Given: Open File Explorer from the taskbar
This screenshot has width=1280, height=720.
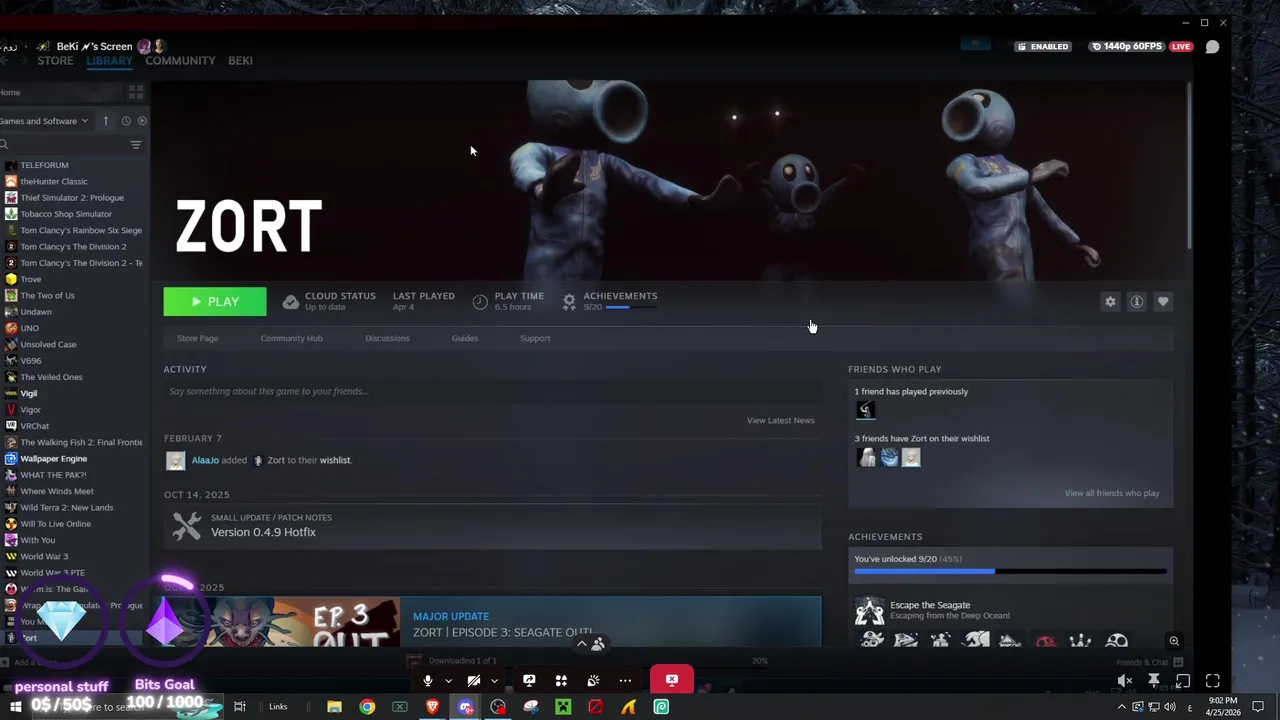Looking at the screenshot, I should [334, 707].
